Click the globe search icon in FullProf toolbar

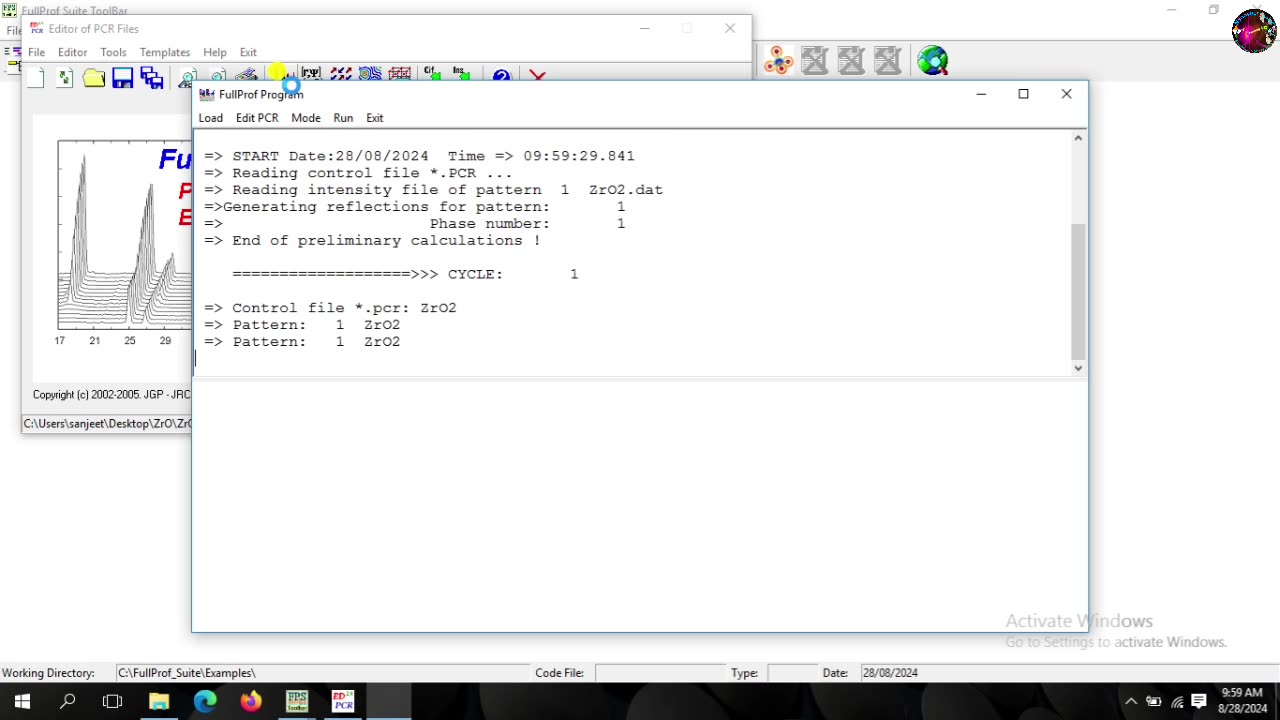pos(932,61)
